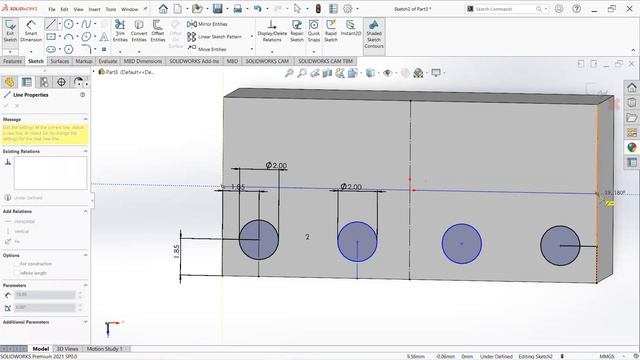
Task: Open the Options gear icon
Action: point(348,9)
